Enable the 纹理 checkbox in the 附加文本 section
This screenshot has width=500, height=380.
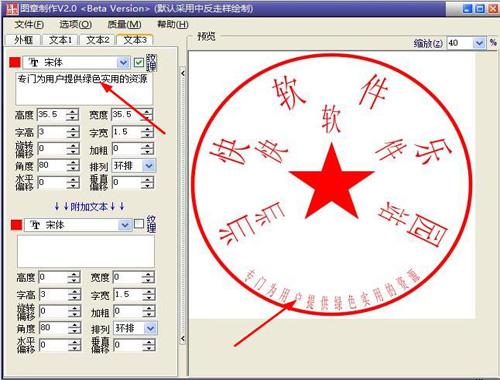click(139, 224)
